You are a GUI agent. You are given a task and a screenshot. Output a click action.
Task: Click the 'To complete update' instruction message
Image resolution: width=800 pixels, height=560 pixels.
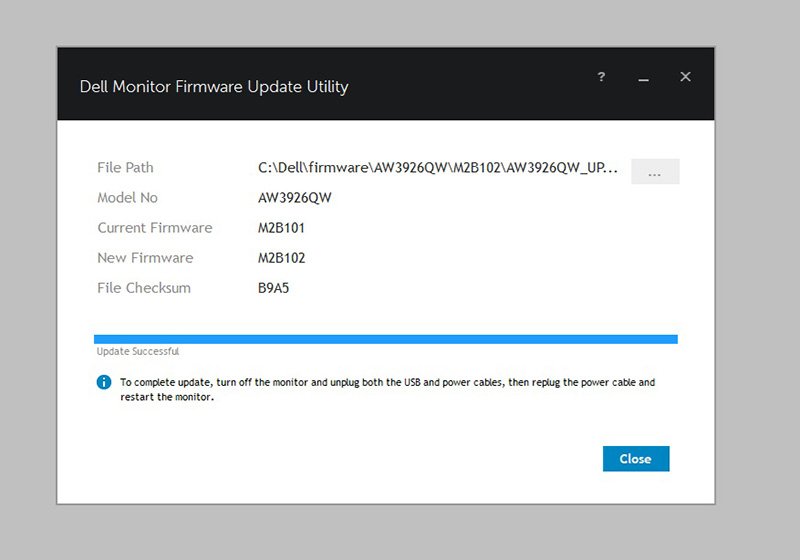tap(388, 390)
